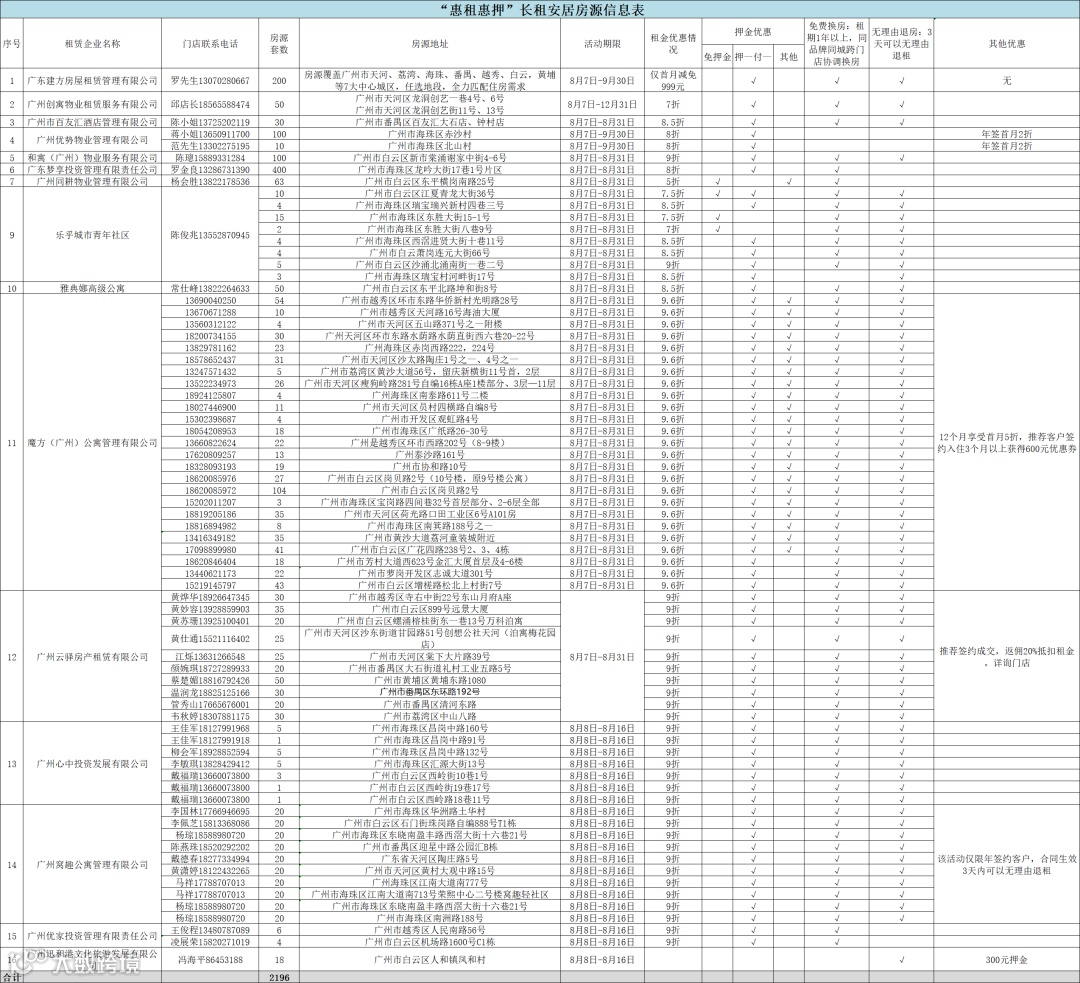Select contact cell 邱店长18565588474
The width and height of the screenshot is (1080, 983).
pos(210,105)
